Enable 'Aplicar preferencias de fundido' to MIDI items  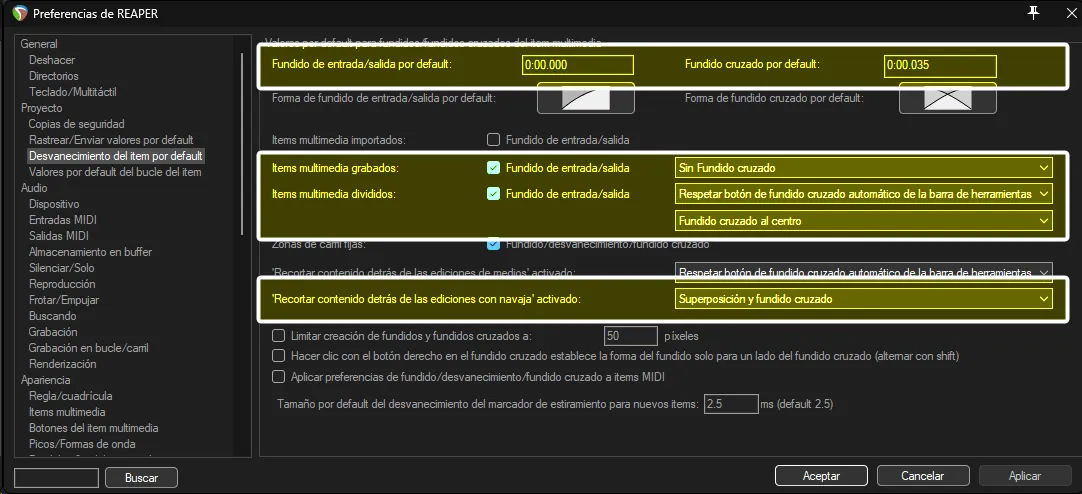click(x=279, y=377)
